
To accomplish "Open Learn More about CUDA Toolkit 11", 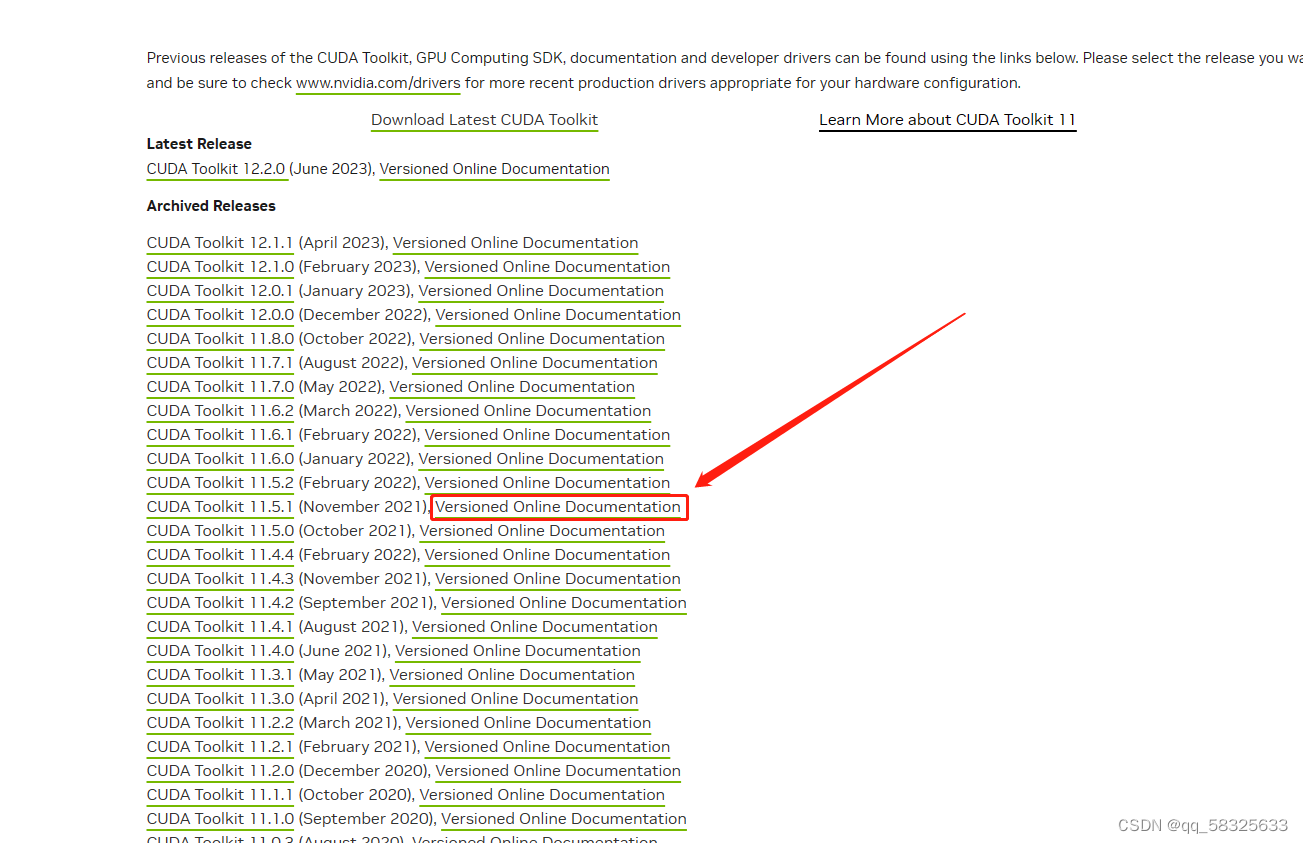I will [947, 120].
